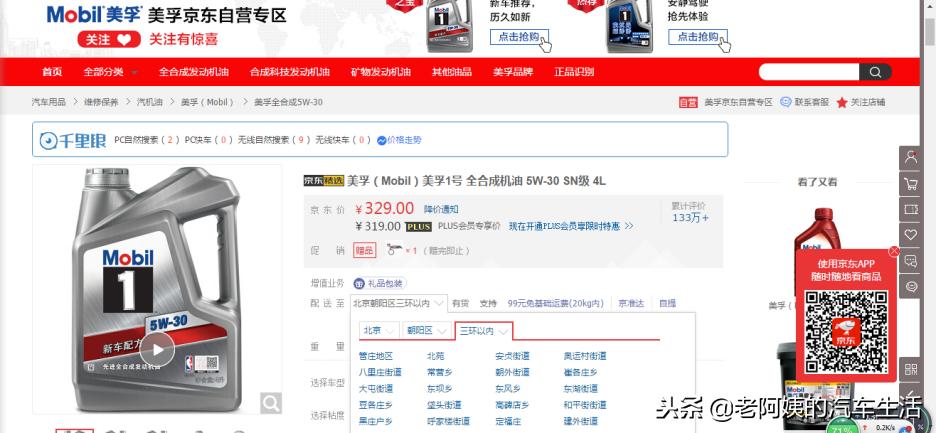
Task: Click the 降价通知 price drop link
Action: tap(441, 210)
